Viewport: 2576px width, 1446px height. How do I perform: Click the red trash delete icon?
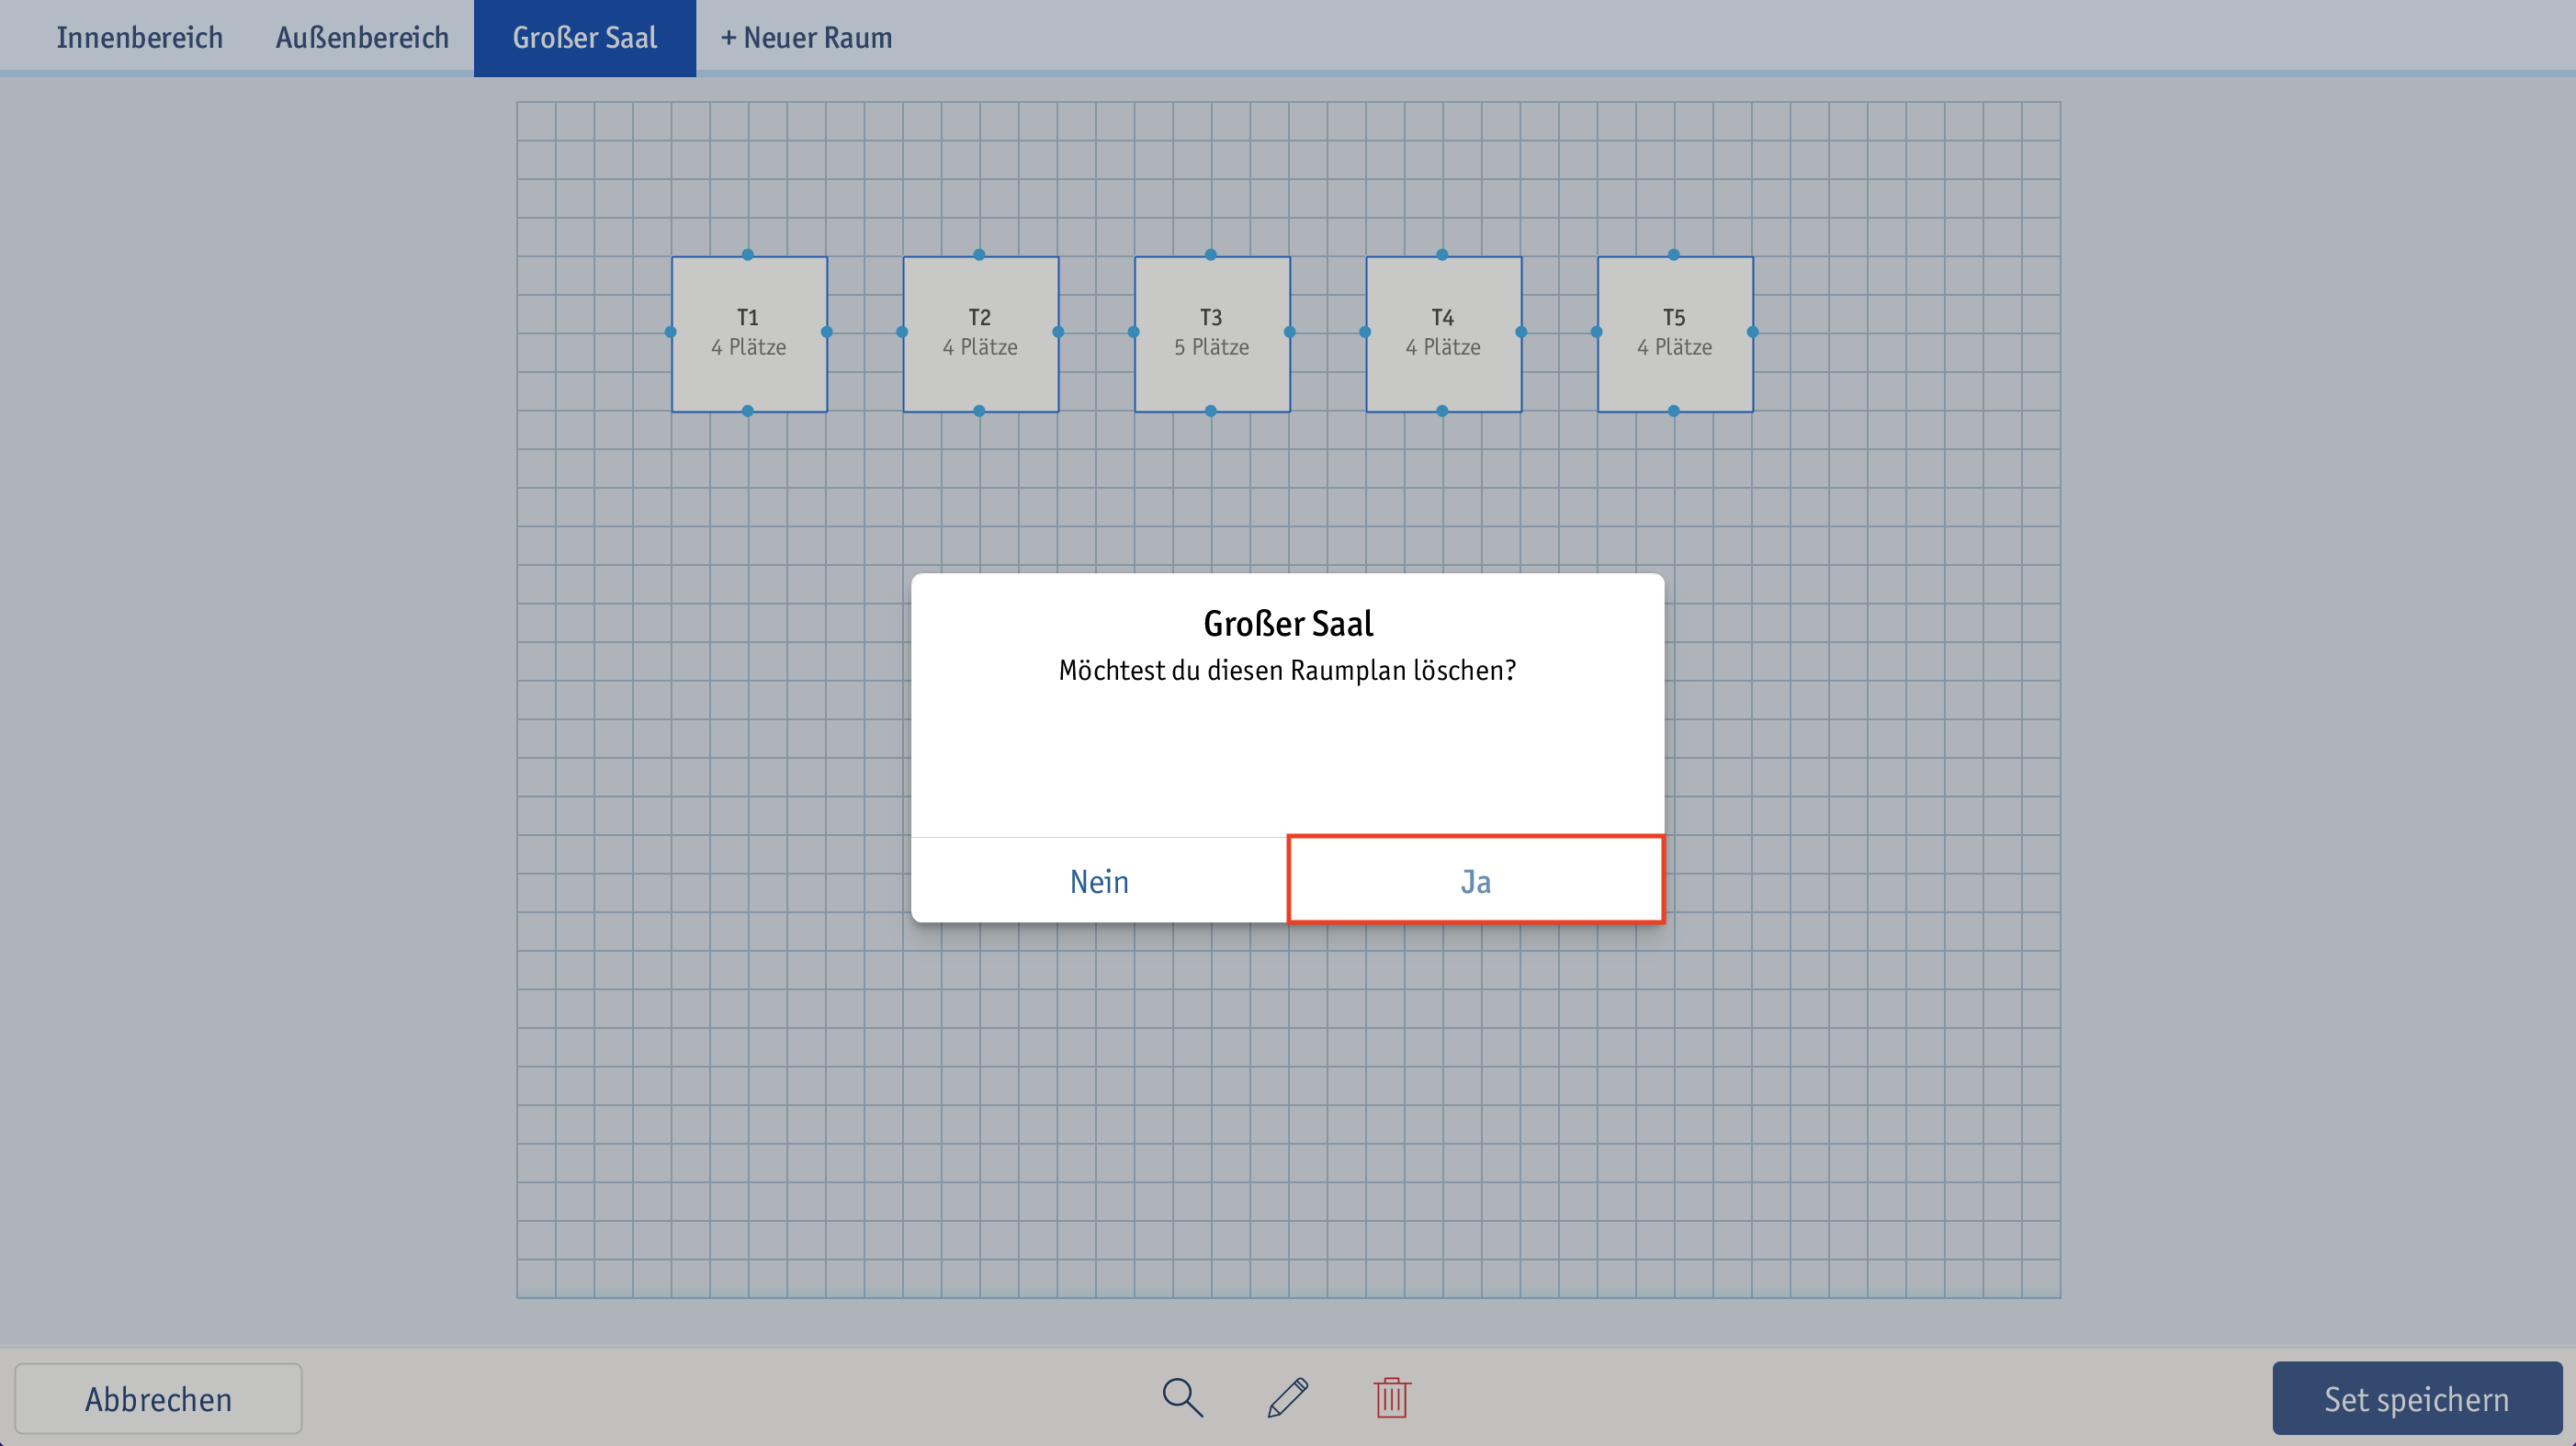pyautogui.click(x=1392, y=1397)
